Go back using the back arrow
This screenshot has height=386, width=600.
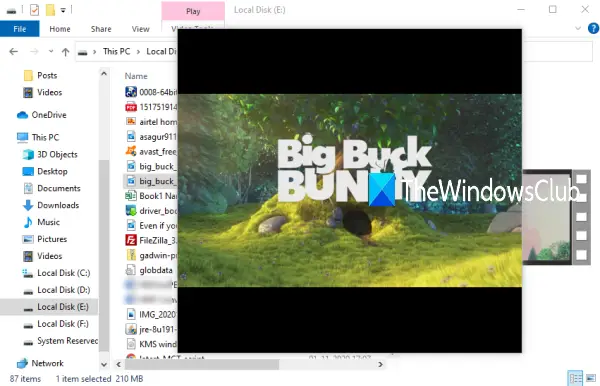(x=14, y=51)
